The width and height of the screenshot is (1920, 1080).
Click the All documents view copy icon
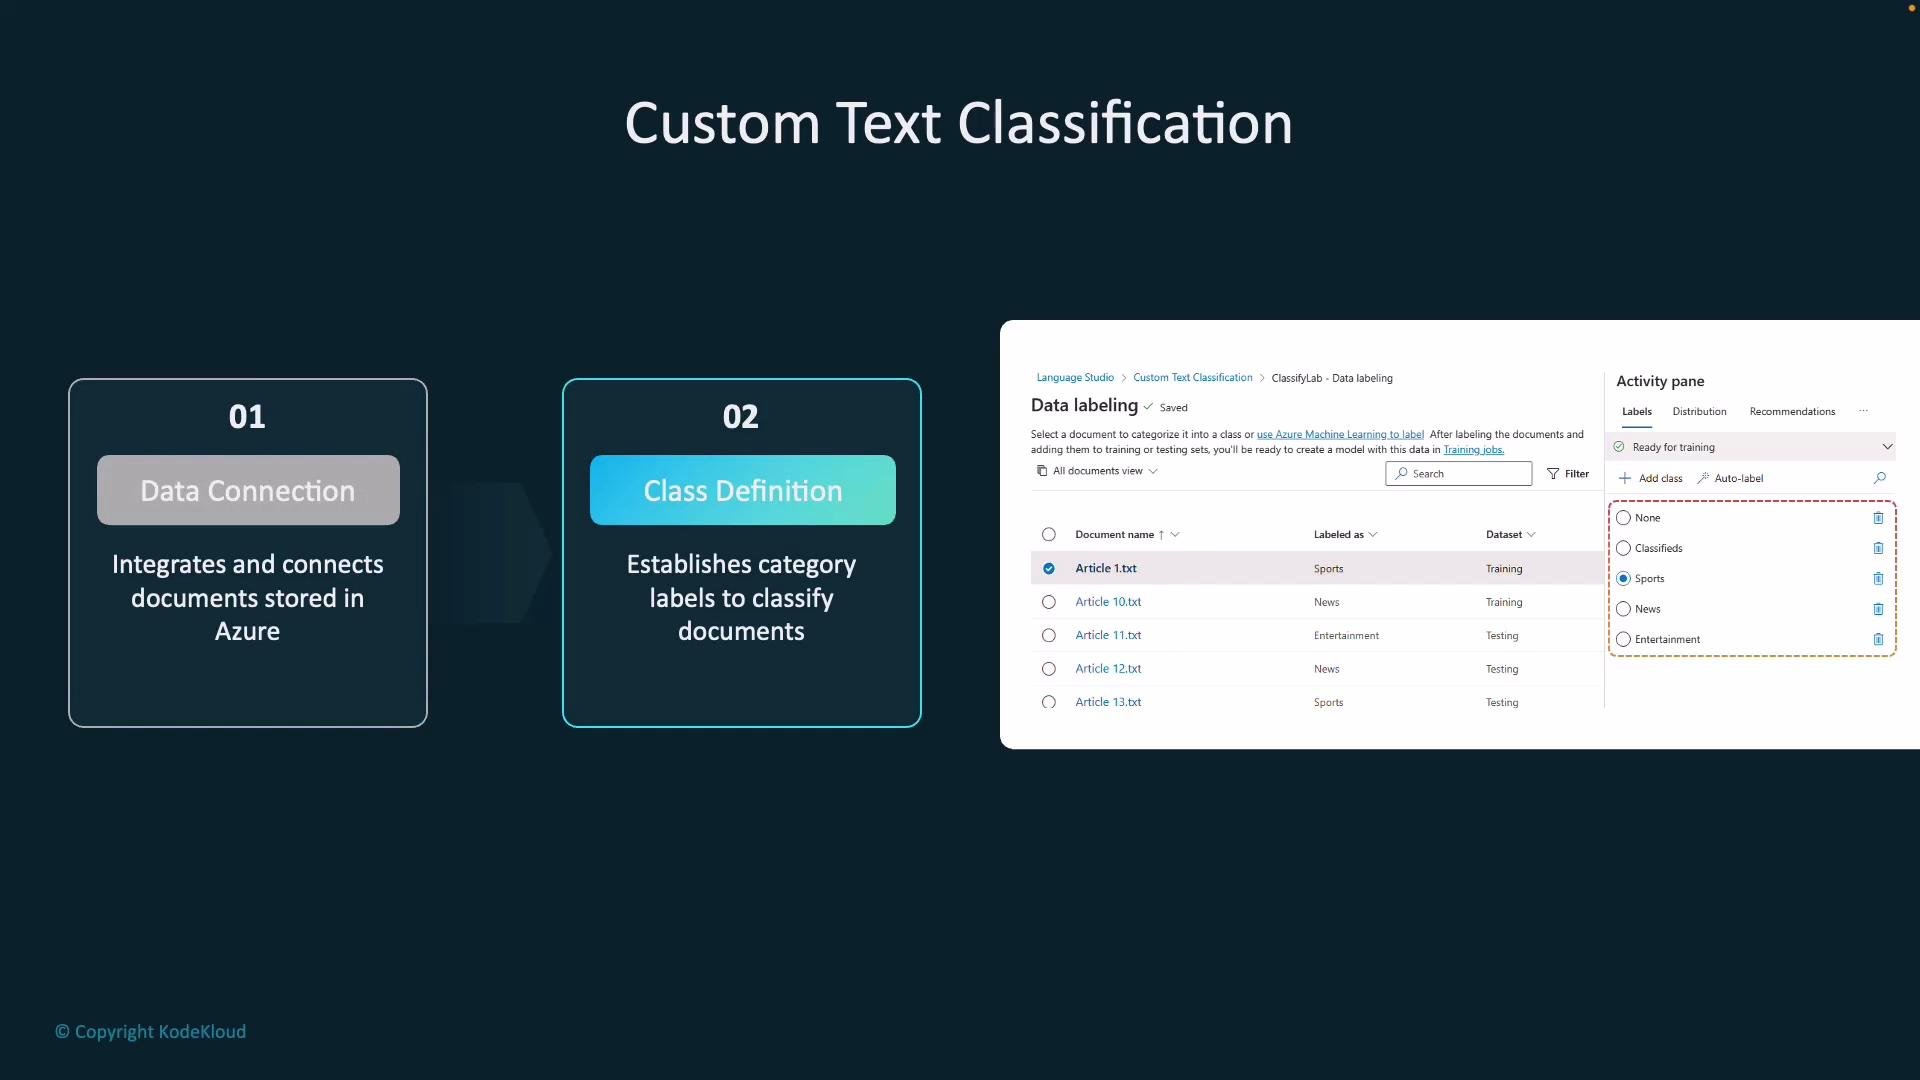1042,471
